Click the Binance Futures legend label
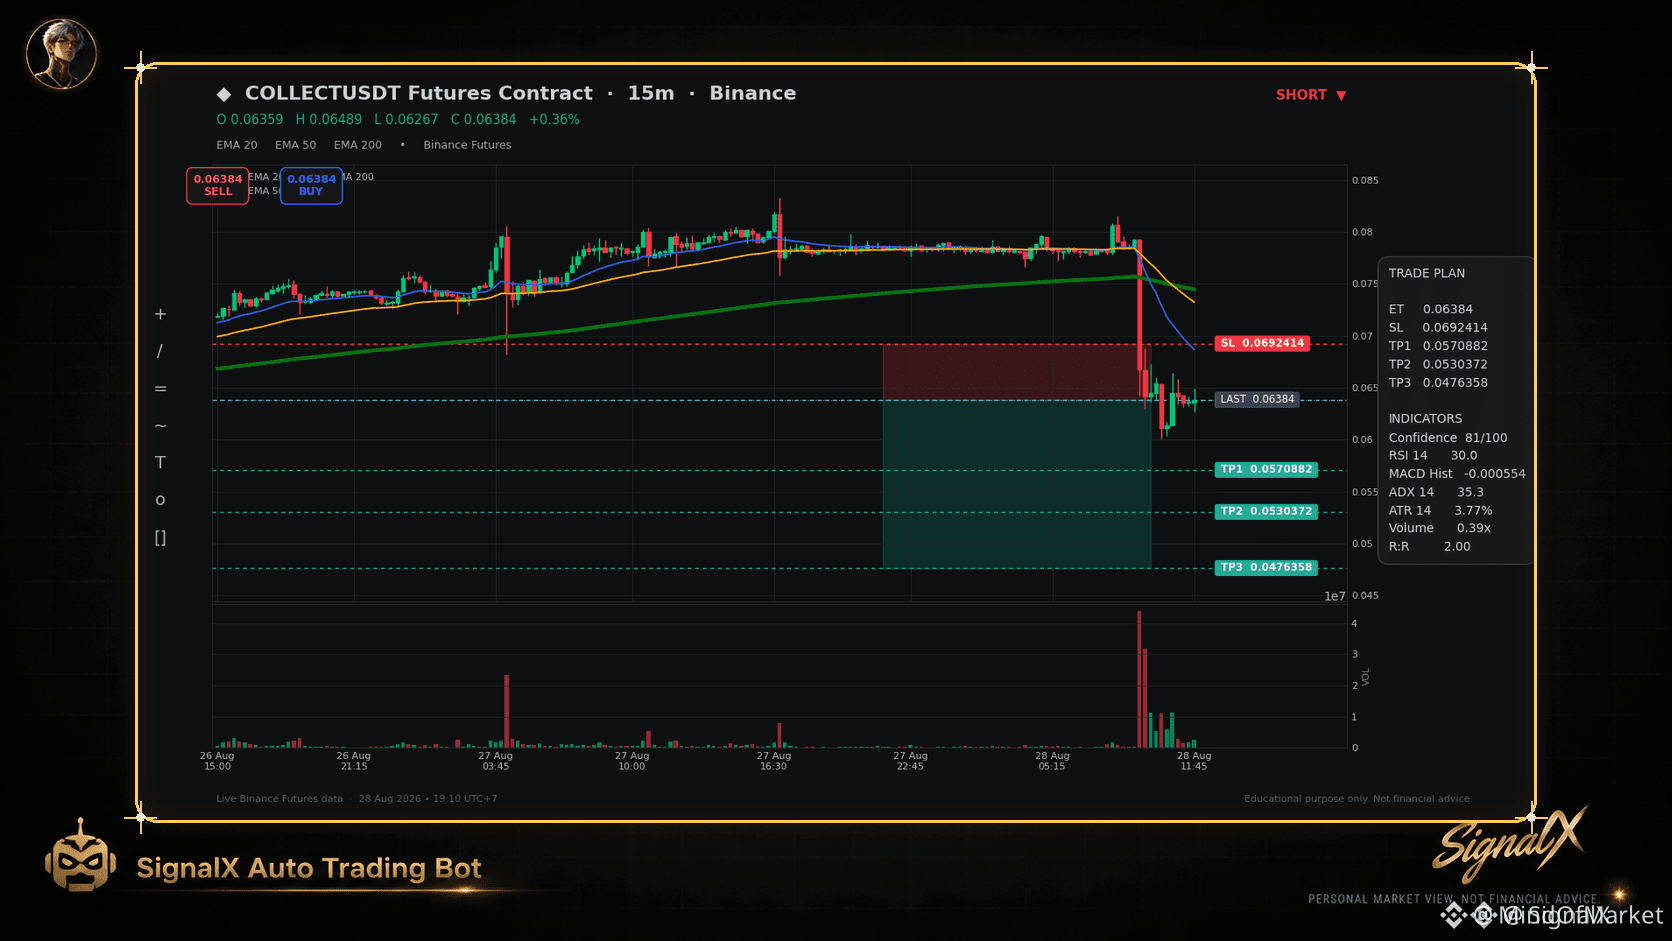 pyautogui.click(x=467, y=145)
